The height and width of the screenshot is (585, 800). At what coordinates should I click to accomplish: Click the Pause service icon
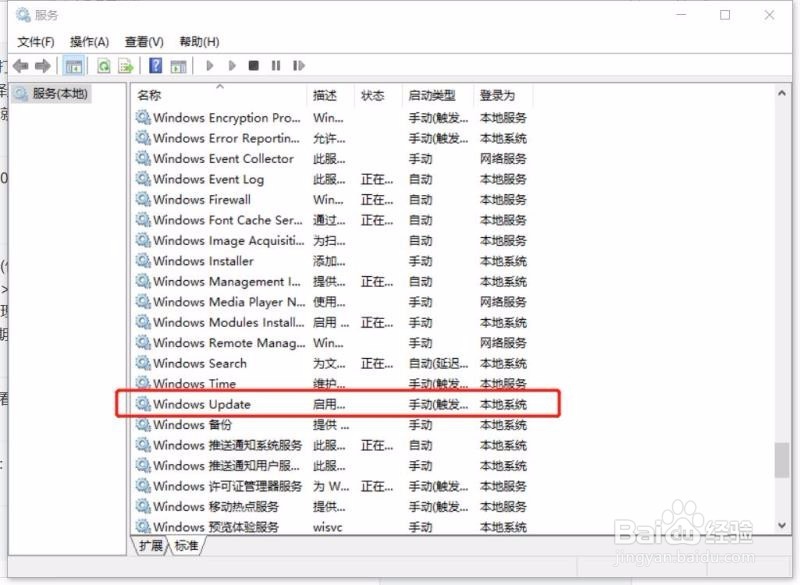pyautogui.click(x=276, y=65)
